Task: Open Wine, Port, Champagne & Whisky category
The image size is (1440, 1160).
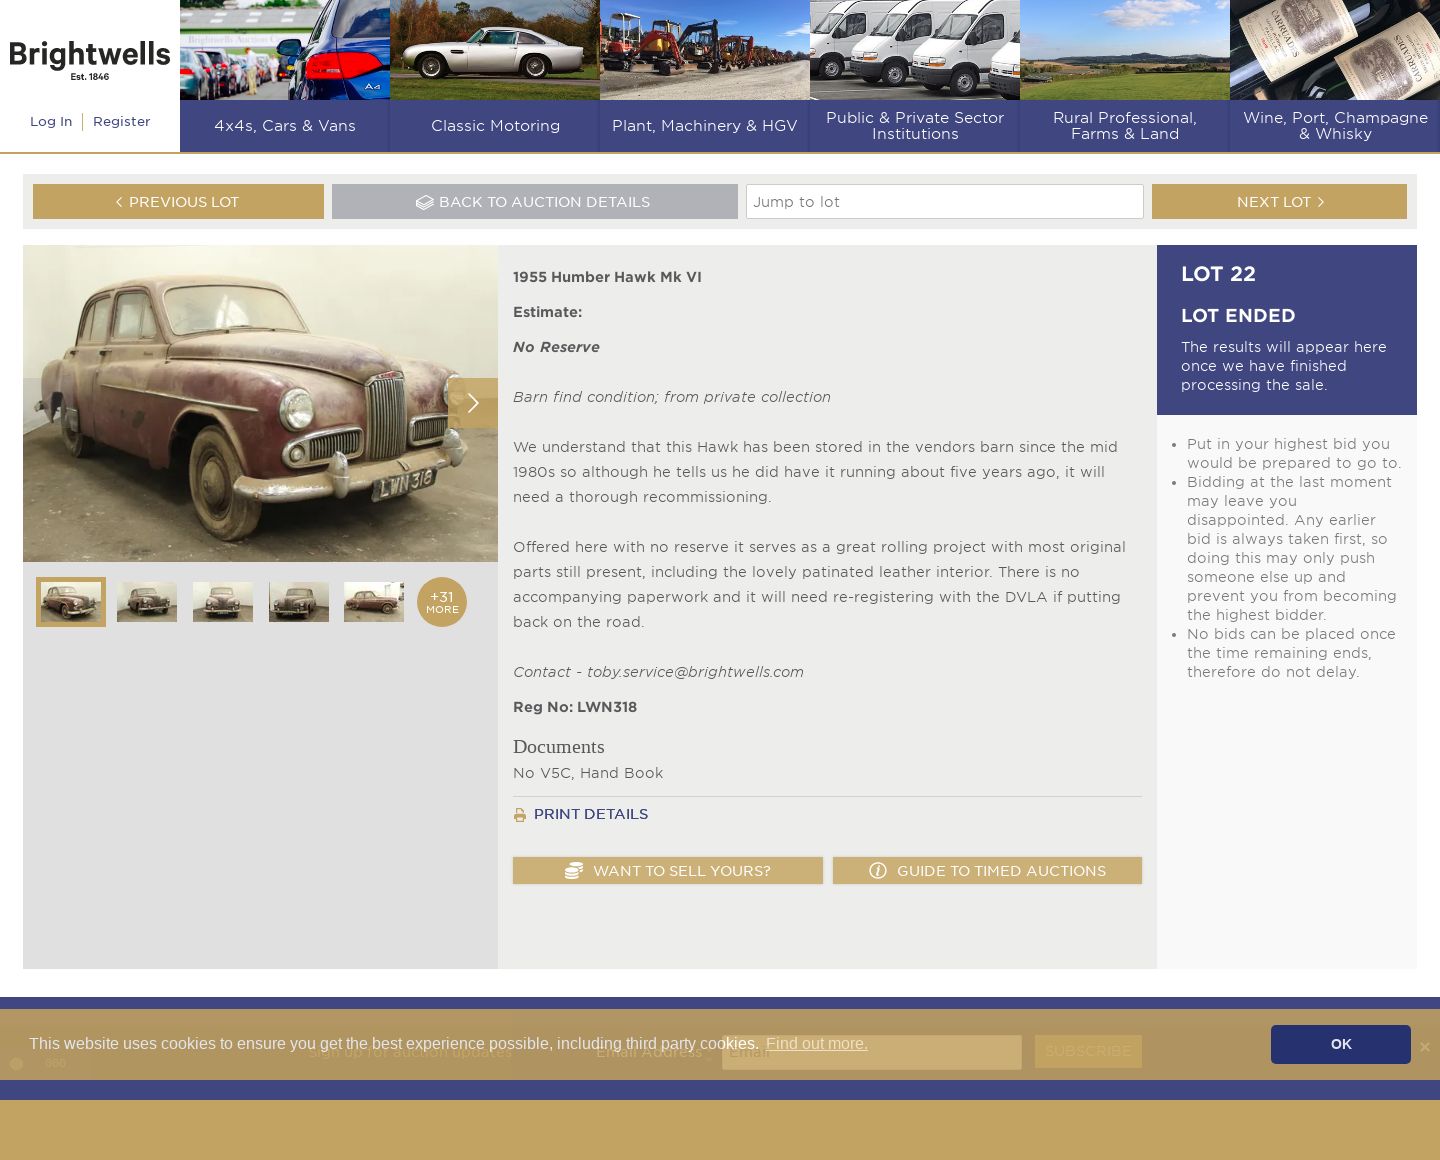Action: (x=1335, y=126)
